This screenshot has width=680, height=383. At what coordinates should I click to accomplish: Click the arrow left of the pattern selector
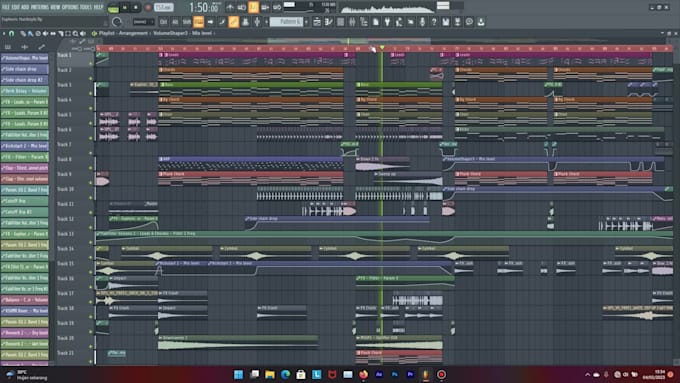[x=266, y=22]
